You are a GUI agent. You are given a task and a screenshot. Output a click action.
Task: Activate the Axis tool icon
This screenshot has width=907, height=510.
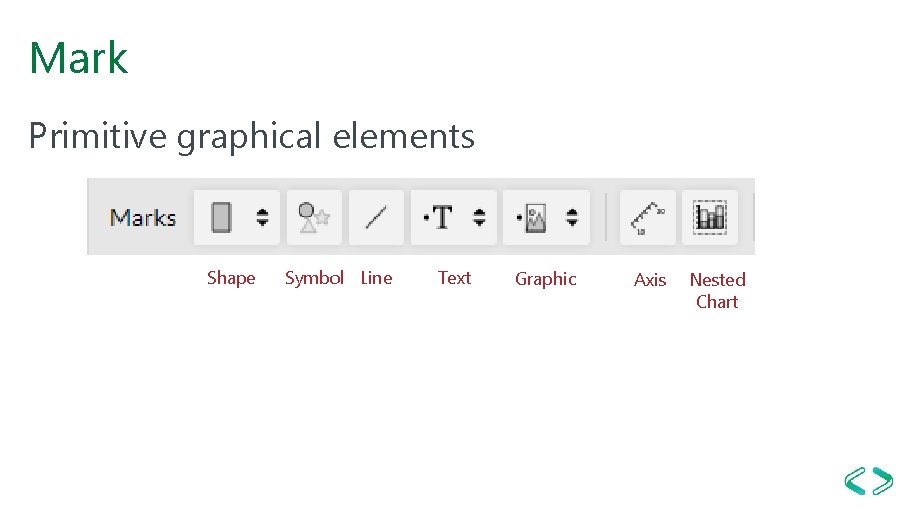click(x=647, y=217)
